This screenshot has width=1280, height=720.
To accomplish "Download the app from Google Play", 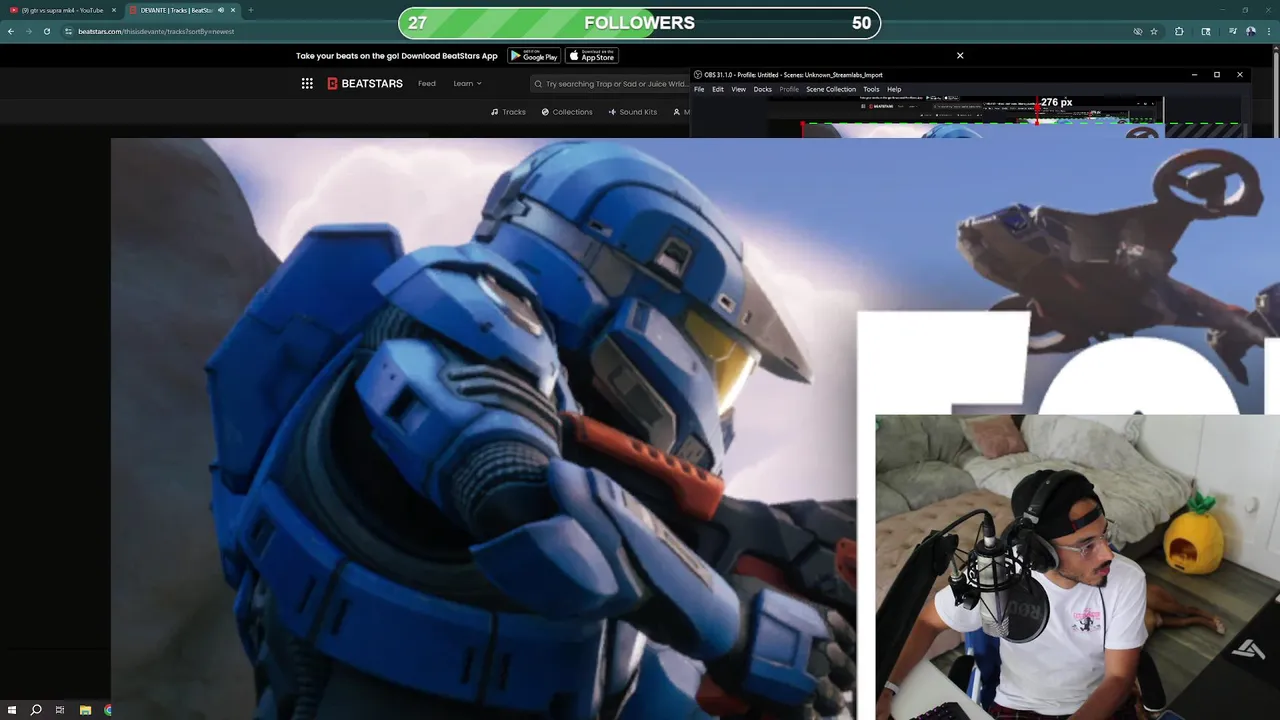I will 533,56.
